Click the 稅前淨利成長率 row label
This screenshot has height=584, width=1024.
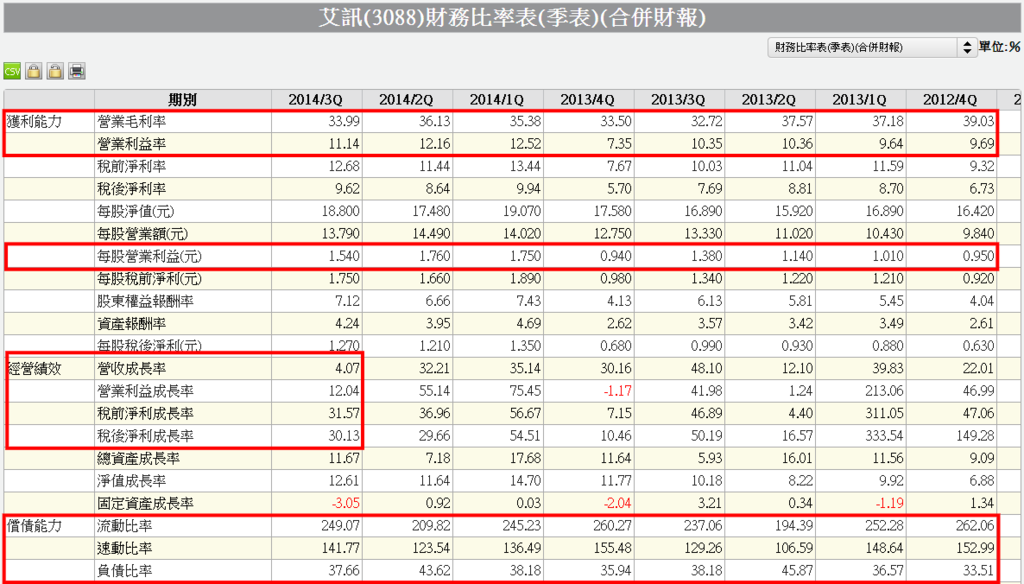point(145,414)
